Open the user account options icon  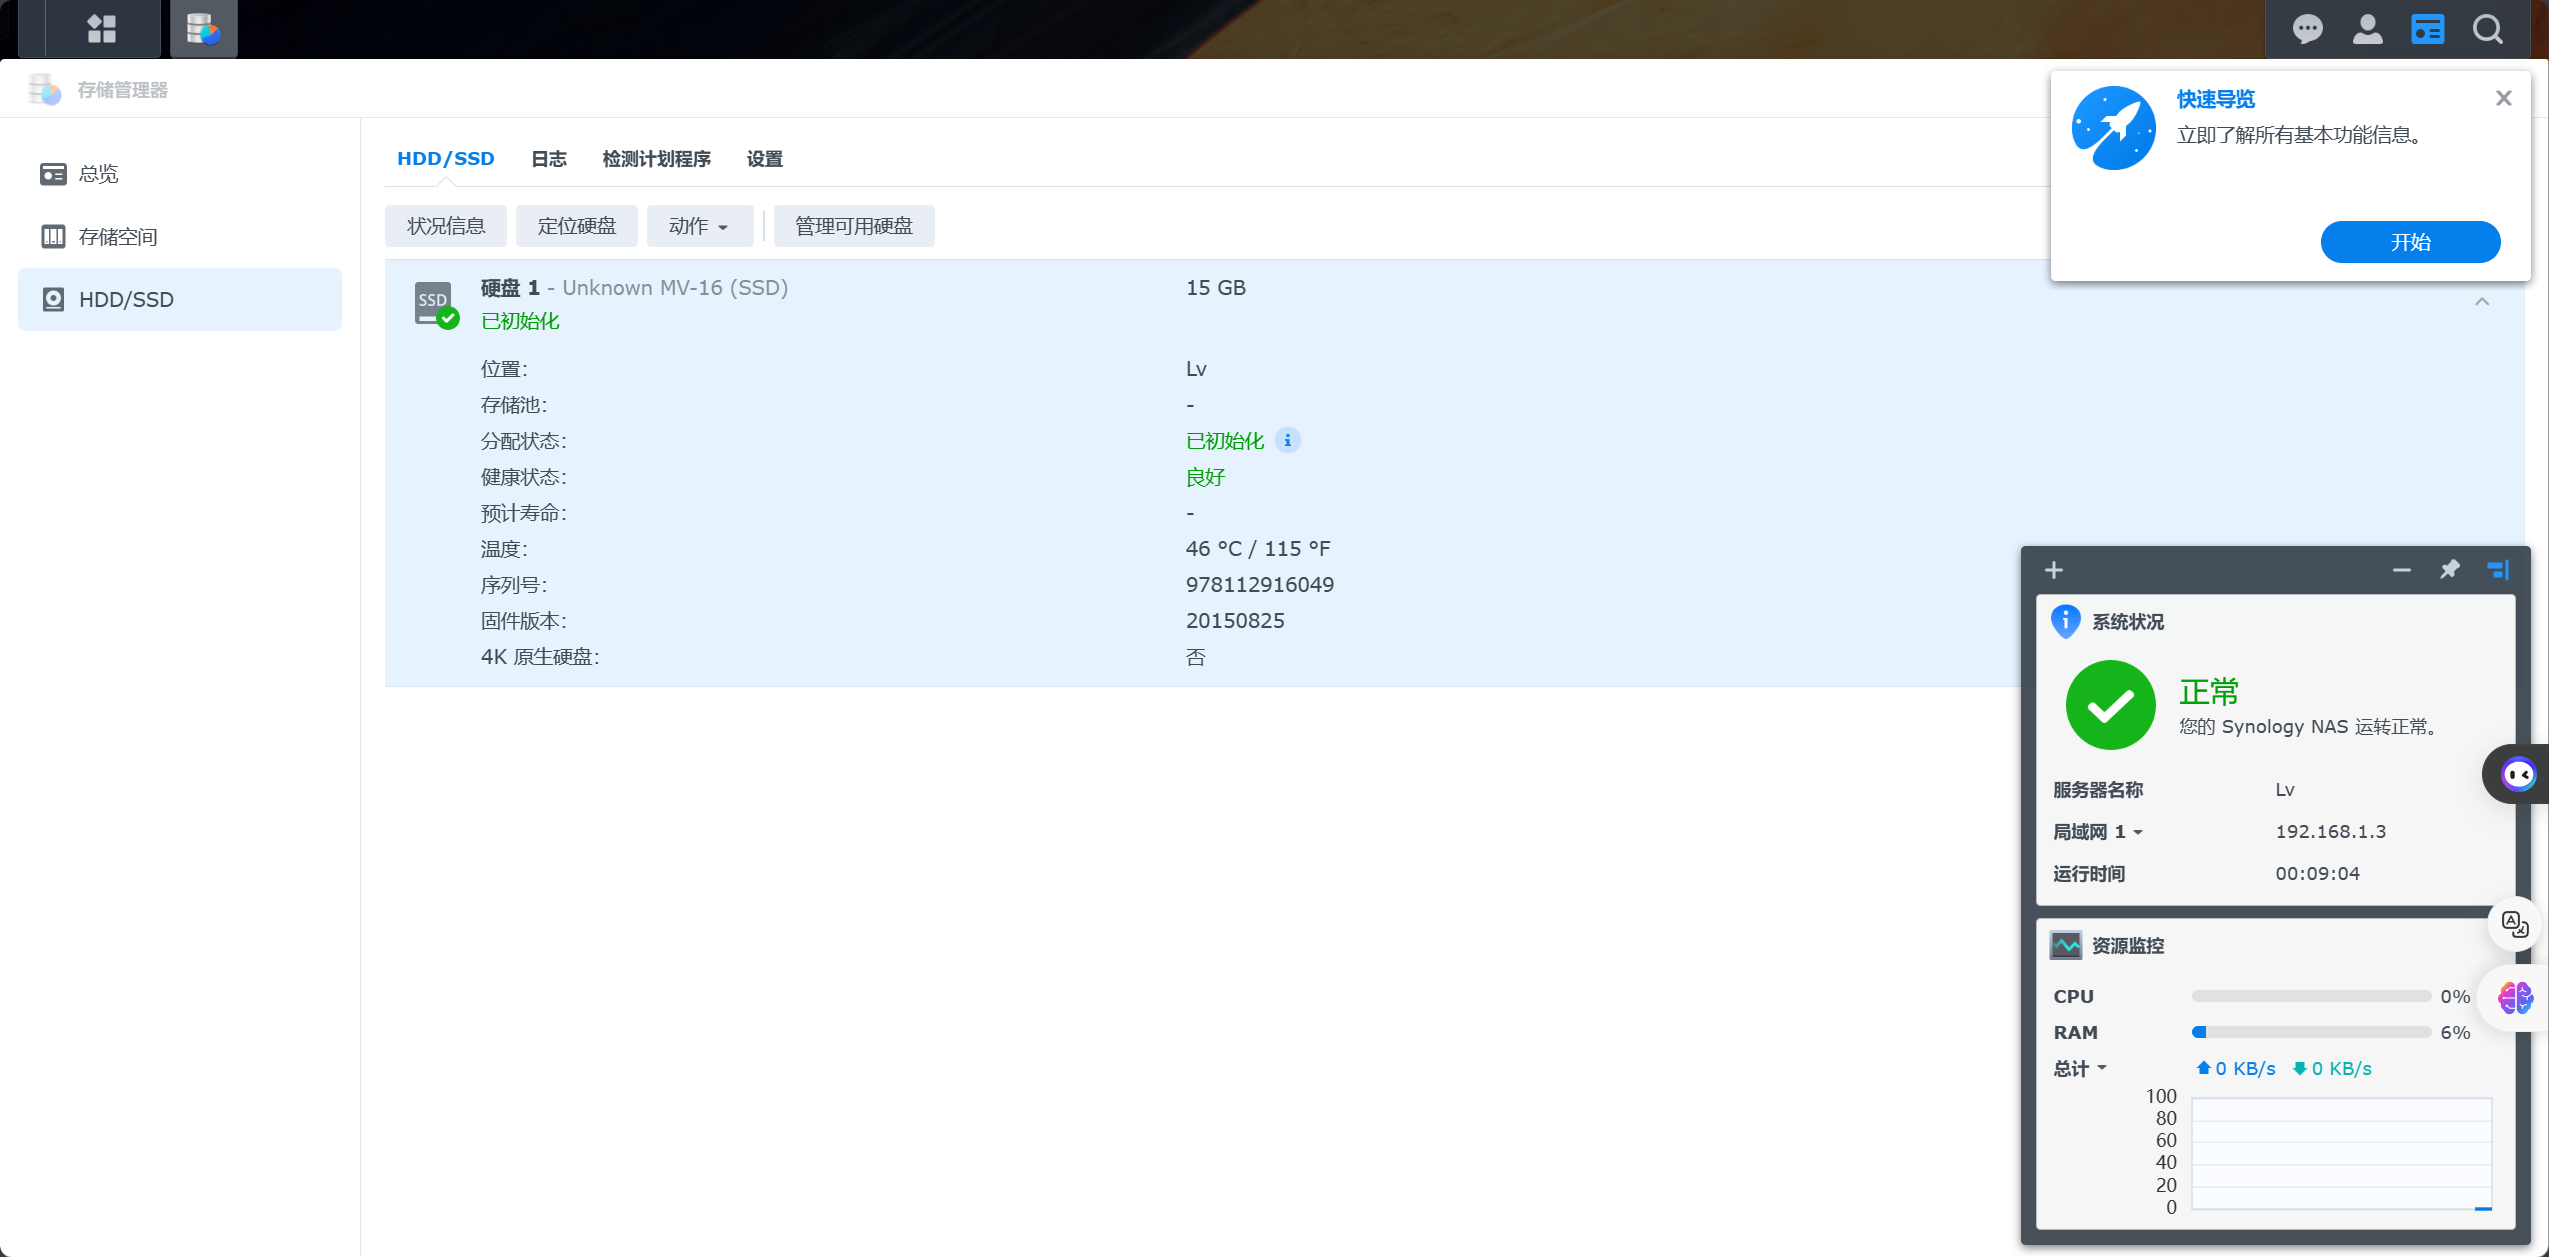click(2367, 29)
